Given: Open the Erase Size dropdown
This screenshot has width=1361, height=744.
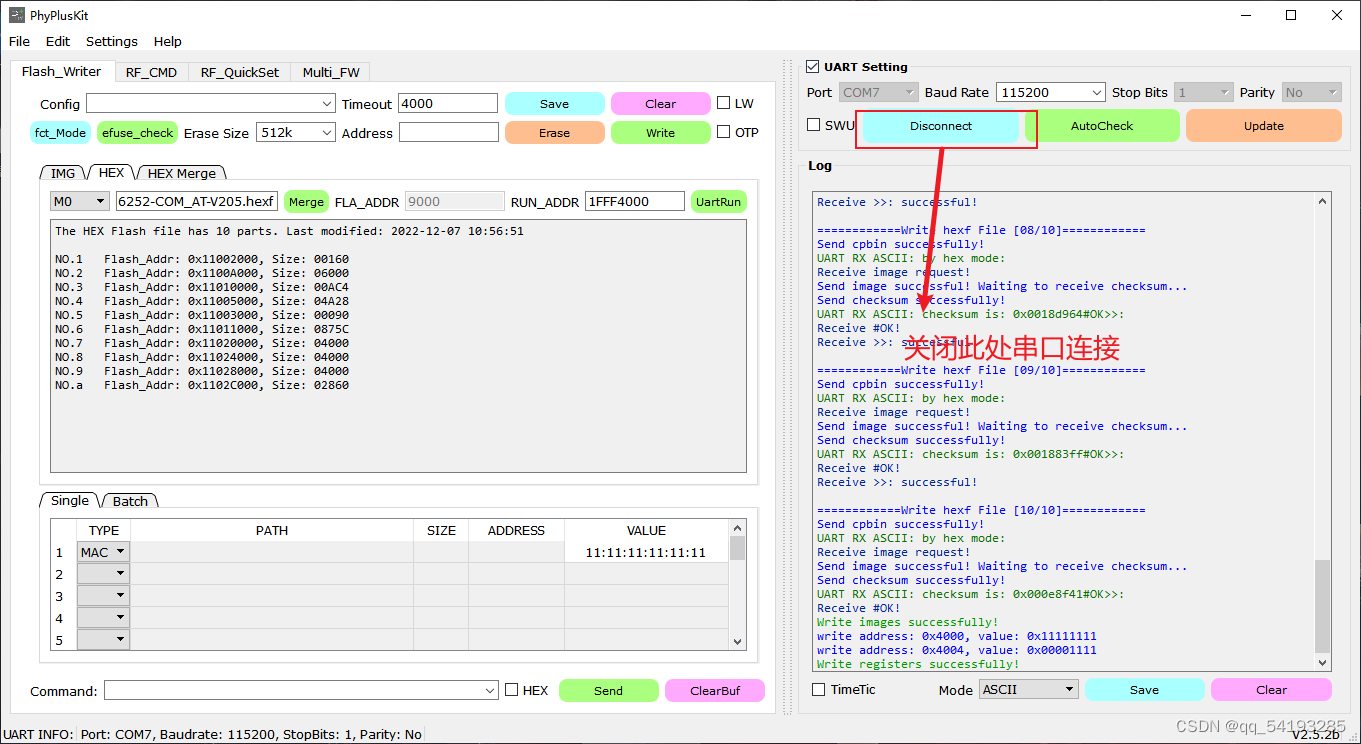Looking at the screenshot, I should (x=296, y=133).
